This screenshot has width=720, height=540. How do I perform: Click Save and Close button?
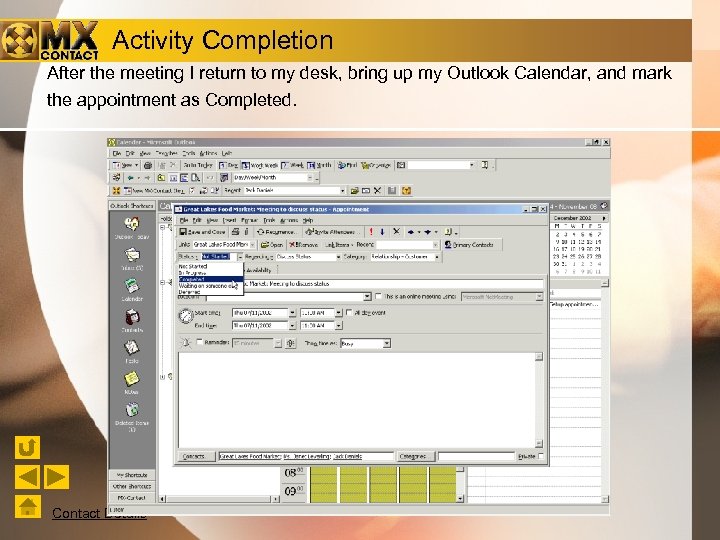[x=202, y=232]
